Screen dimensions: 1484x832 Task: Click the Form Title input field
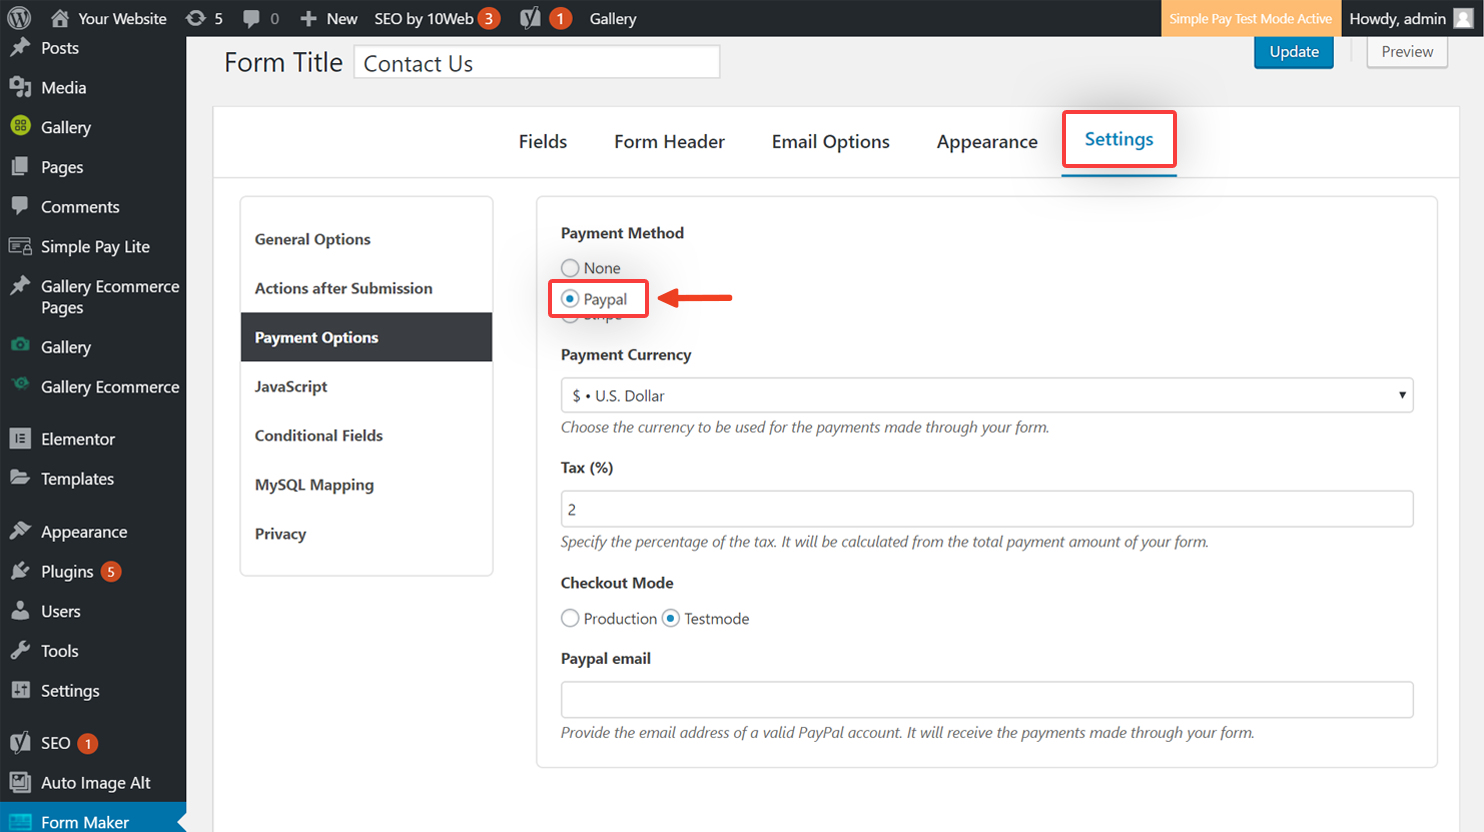point(537,63)
